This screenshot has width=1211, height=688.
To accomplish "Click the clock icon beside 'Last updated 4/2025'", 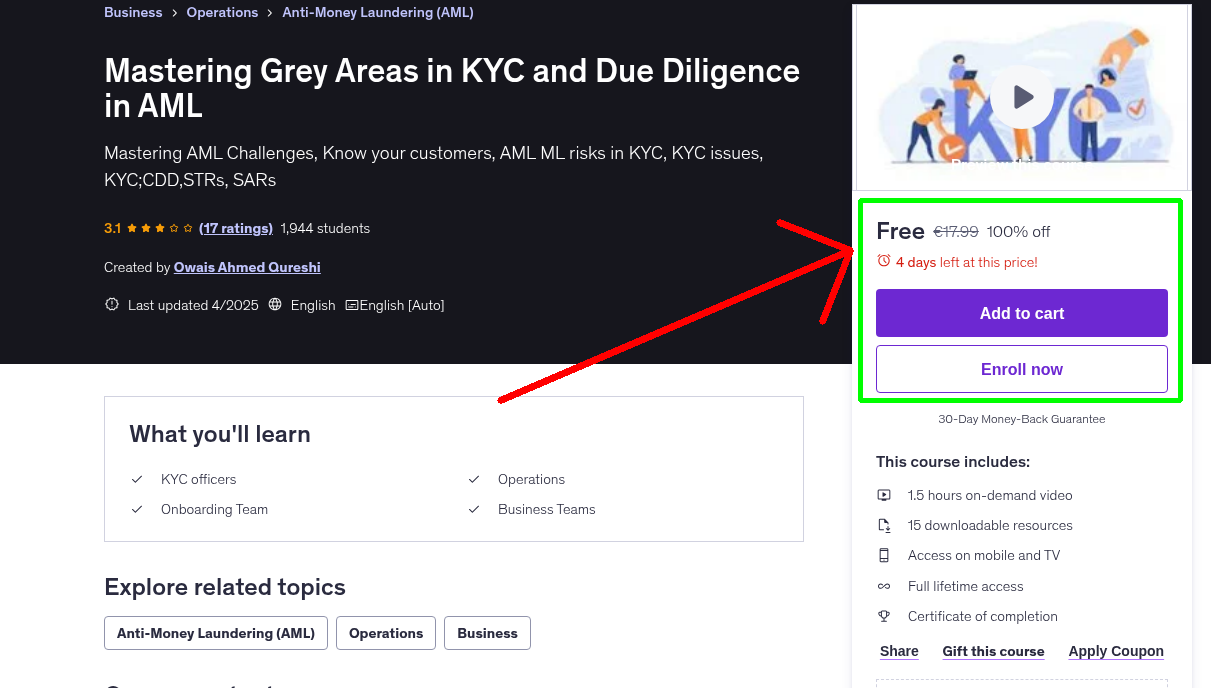I will tap(111, 304).
